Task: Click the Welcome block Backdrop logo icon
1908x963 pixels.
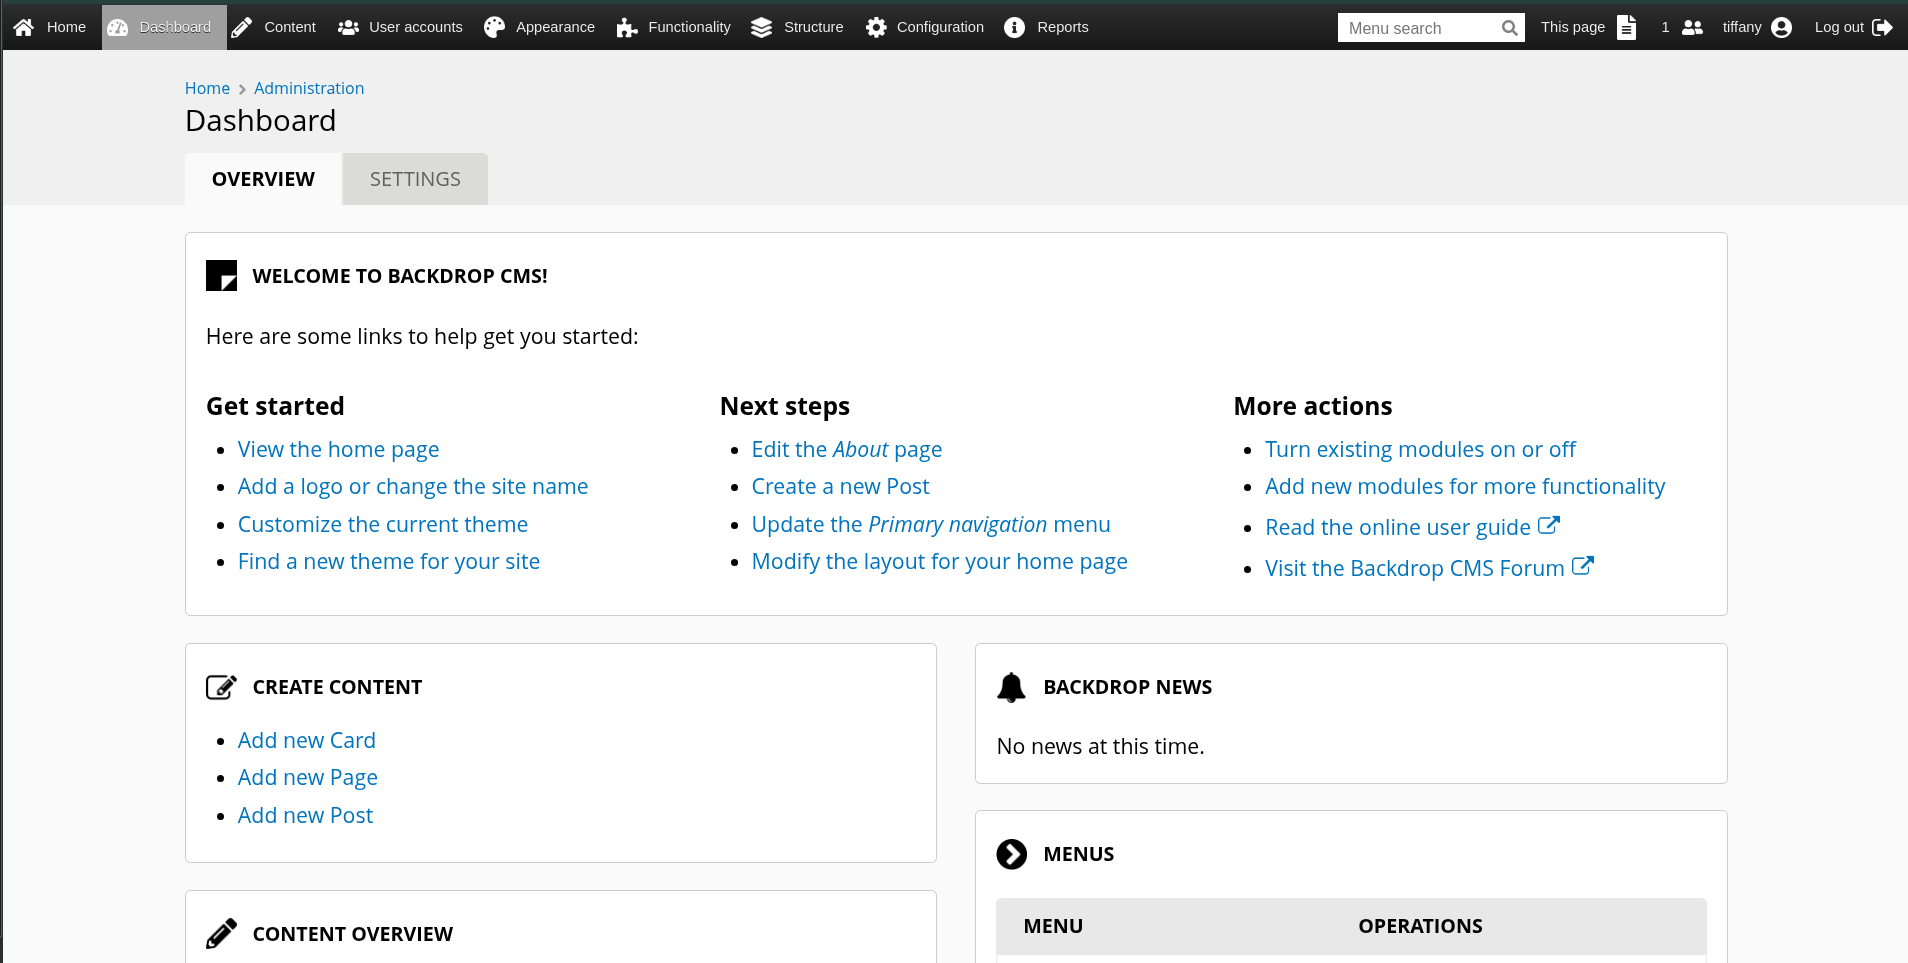Action: (x=221, y=275)
